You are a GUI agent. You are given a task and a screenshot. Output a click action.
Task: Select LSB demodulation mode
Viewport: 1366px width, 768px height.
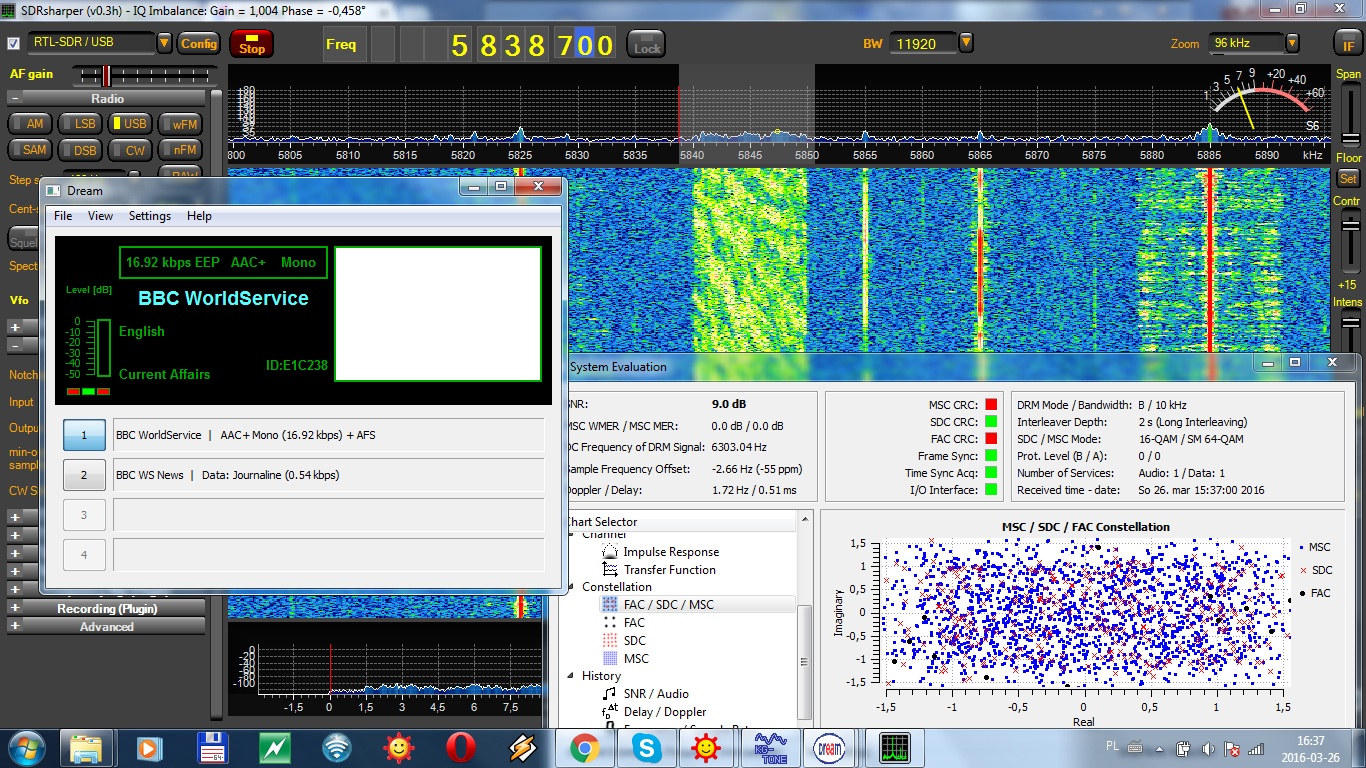(x=80, y=124)
